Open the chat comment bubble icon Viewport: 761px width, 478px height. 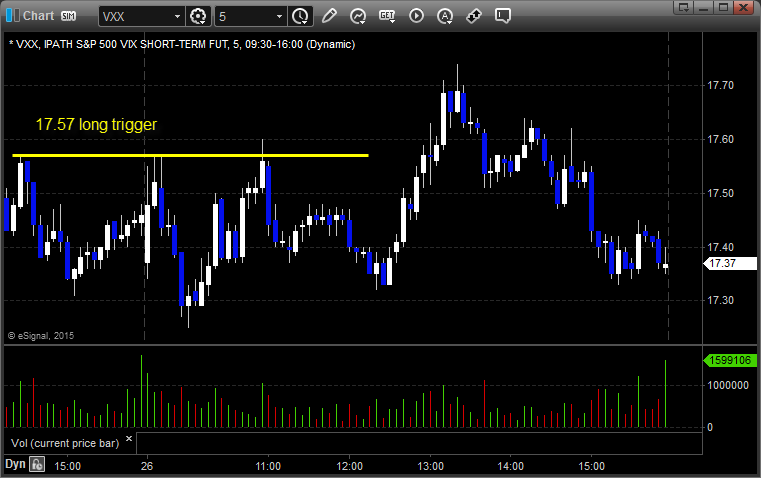pos(503,16)
